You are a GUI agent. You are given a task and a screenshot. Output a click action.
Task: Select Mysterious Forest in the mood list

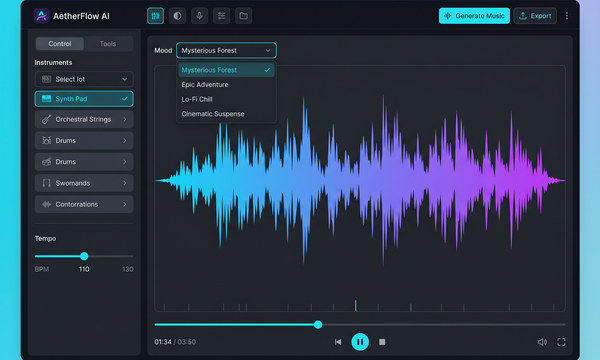click(226, 70)
